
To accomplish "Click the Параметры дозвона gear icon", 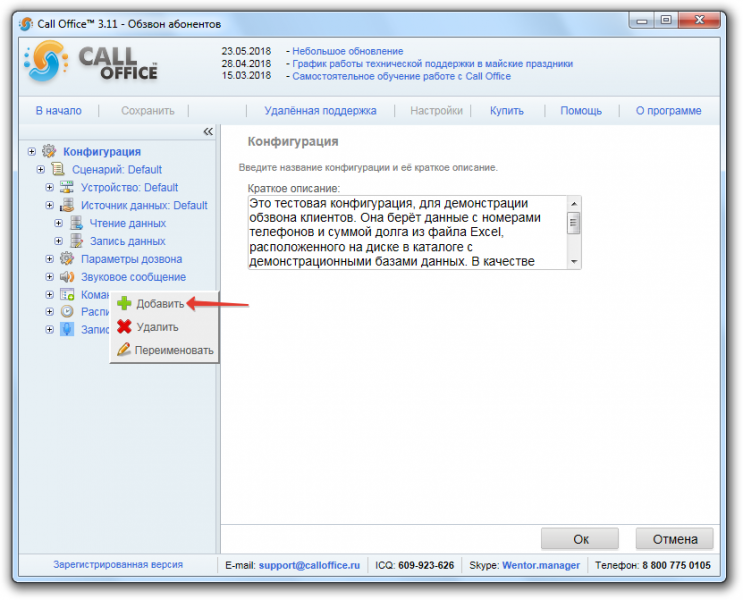I will pos(67,259).
